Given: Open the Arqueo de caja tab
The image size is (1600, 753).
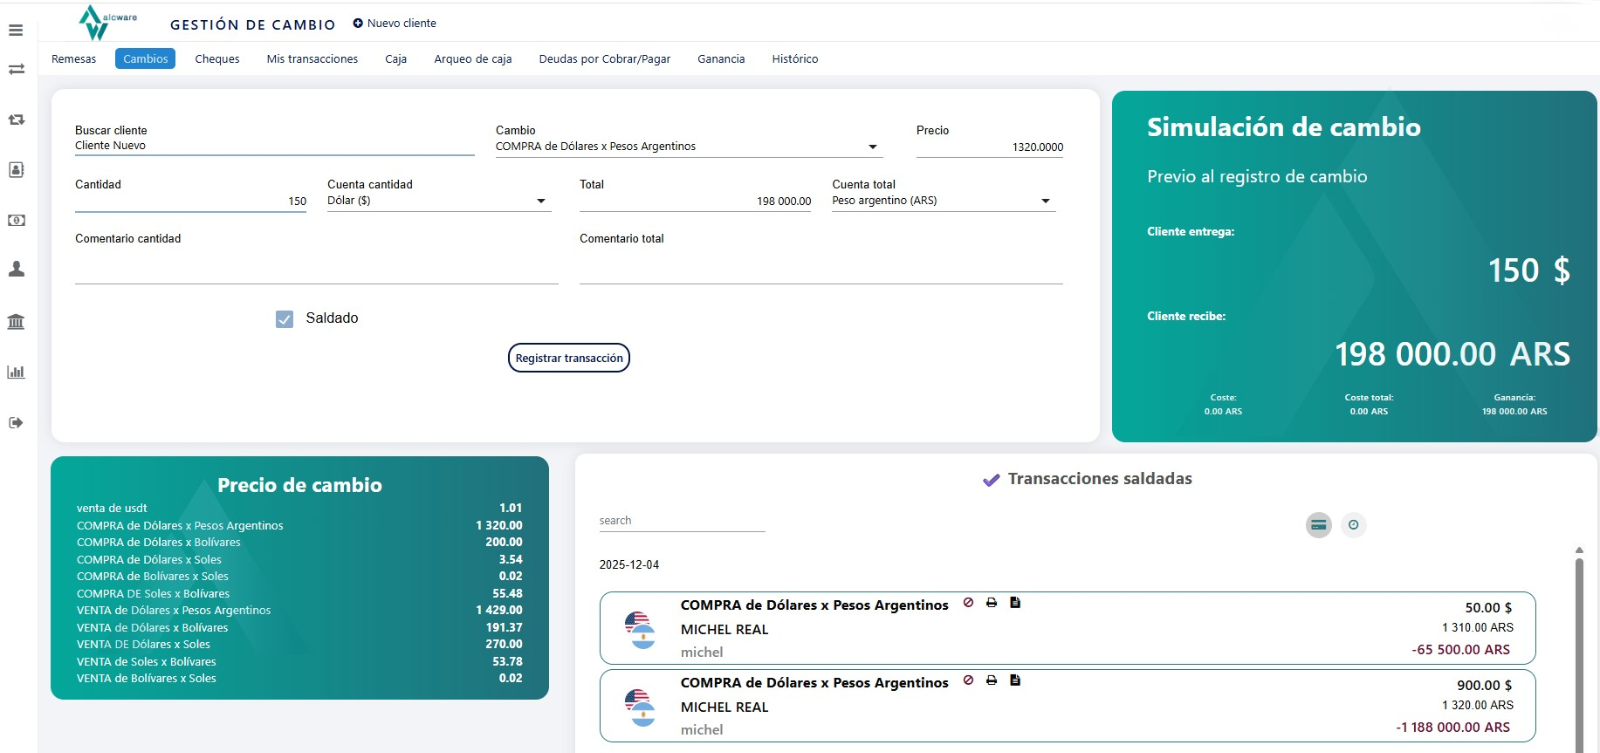Looking at the screenshot, I should click(x=472, y=59).
